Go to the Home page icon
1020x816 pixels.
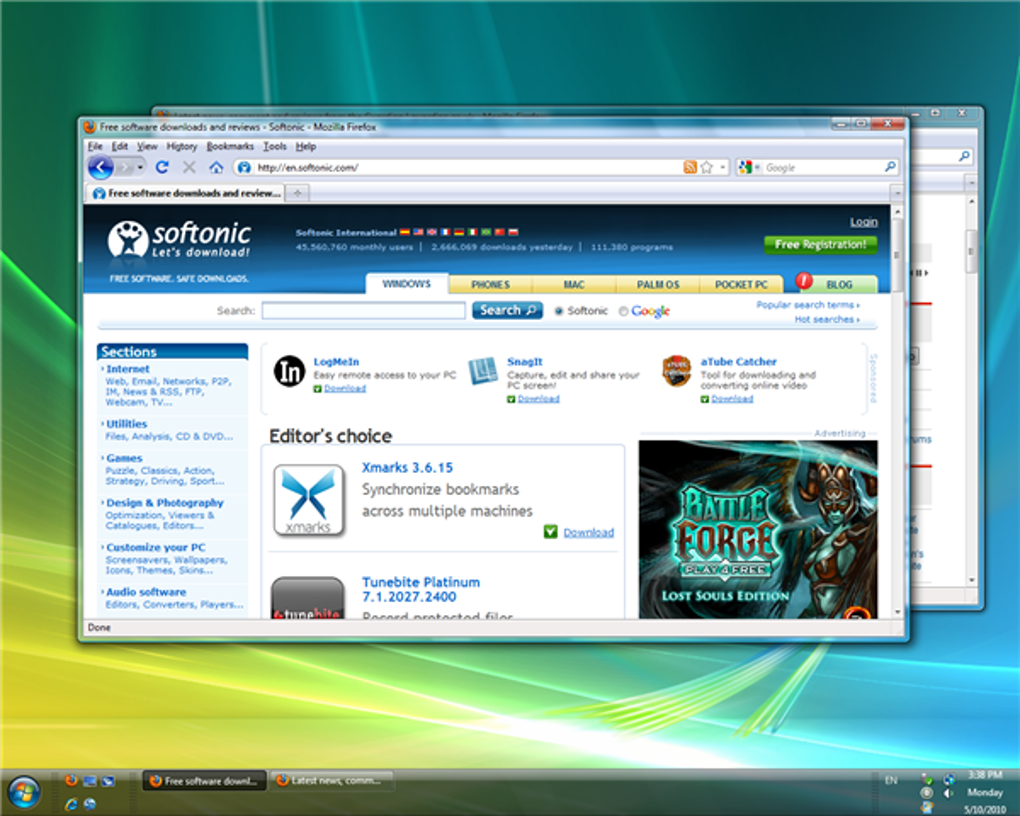(x=216, y=167)
